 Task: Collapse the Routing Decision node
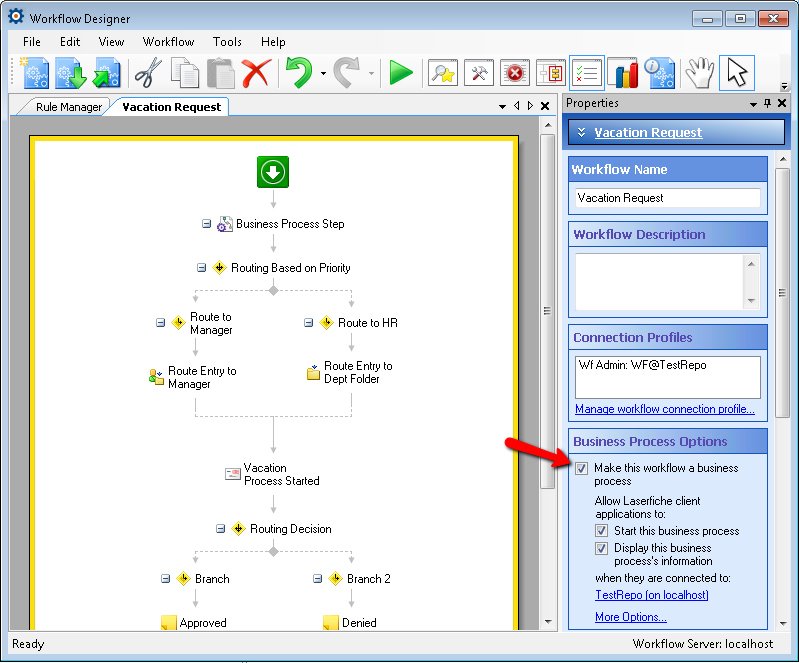220,529
